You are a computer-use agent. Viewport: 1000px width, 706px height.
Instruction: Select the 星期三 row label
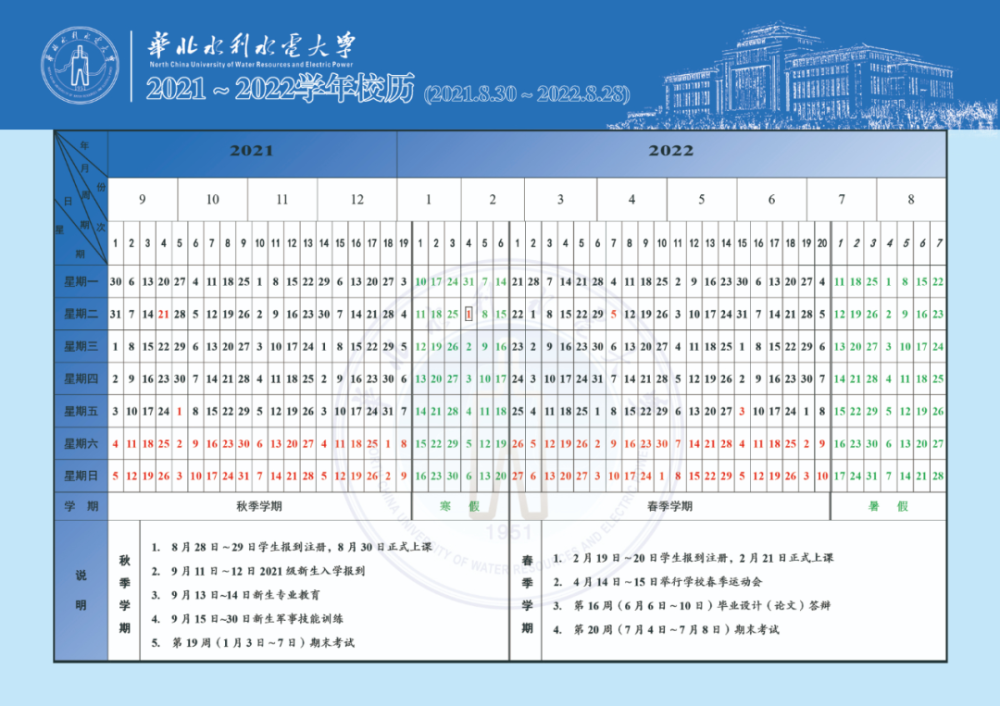click(81, 346)
